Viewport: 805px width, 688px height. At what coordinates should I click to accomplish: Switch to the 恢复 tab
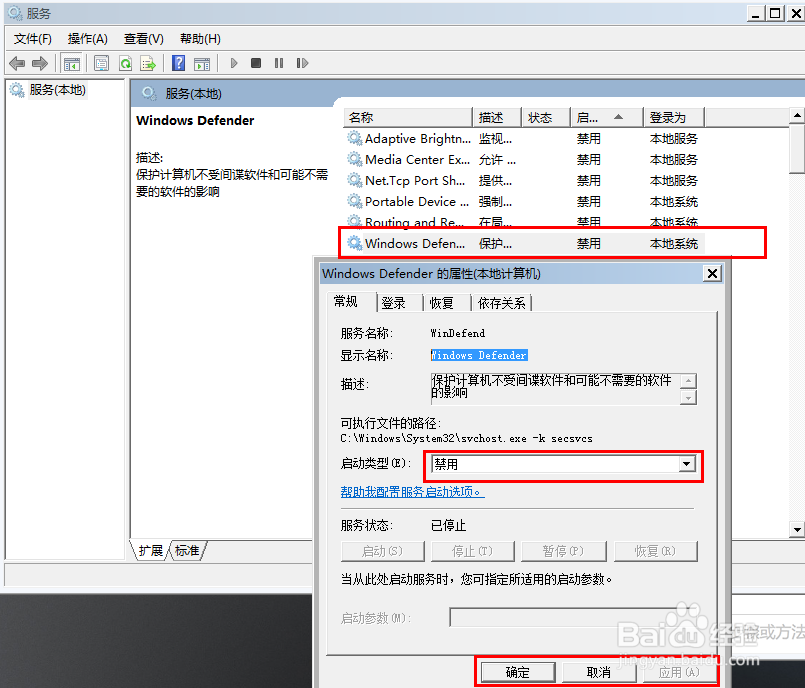444,302
